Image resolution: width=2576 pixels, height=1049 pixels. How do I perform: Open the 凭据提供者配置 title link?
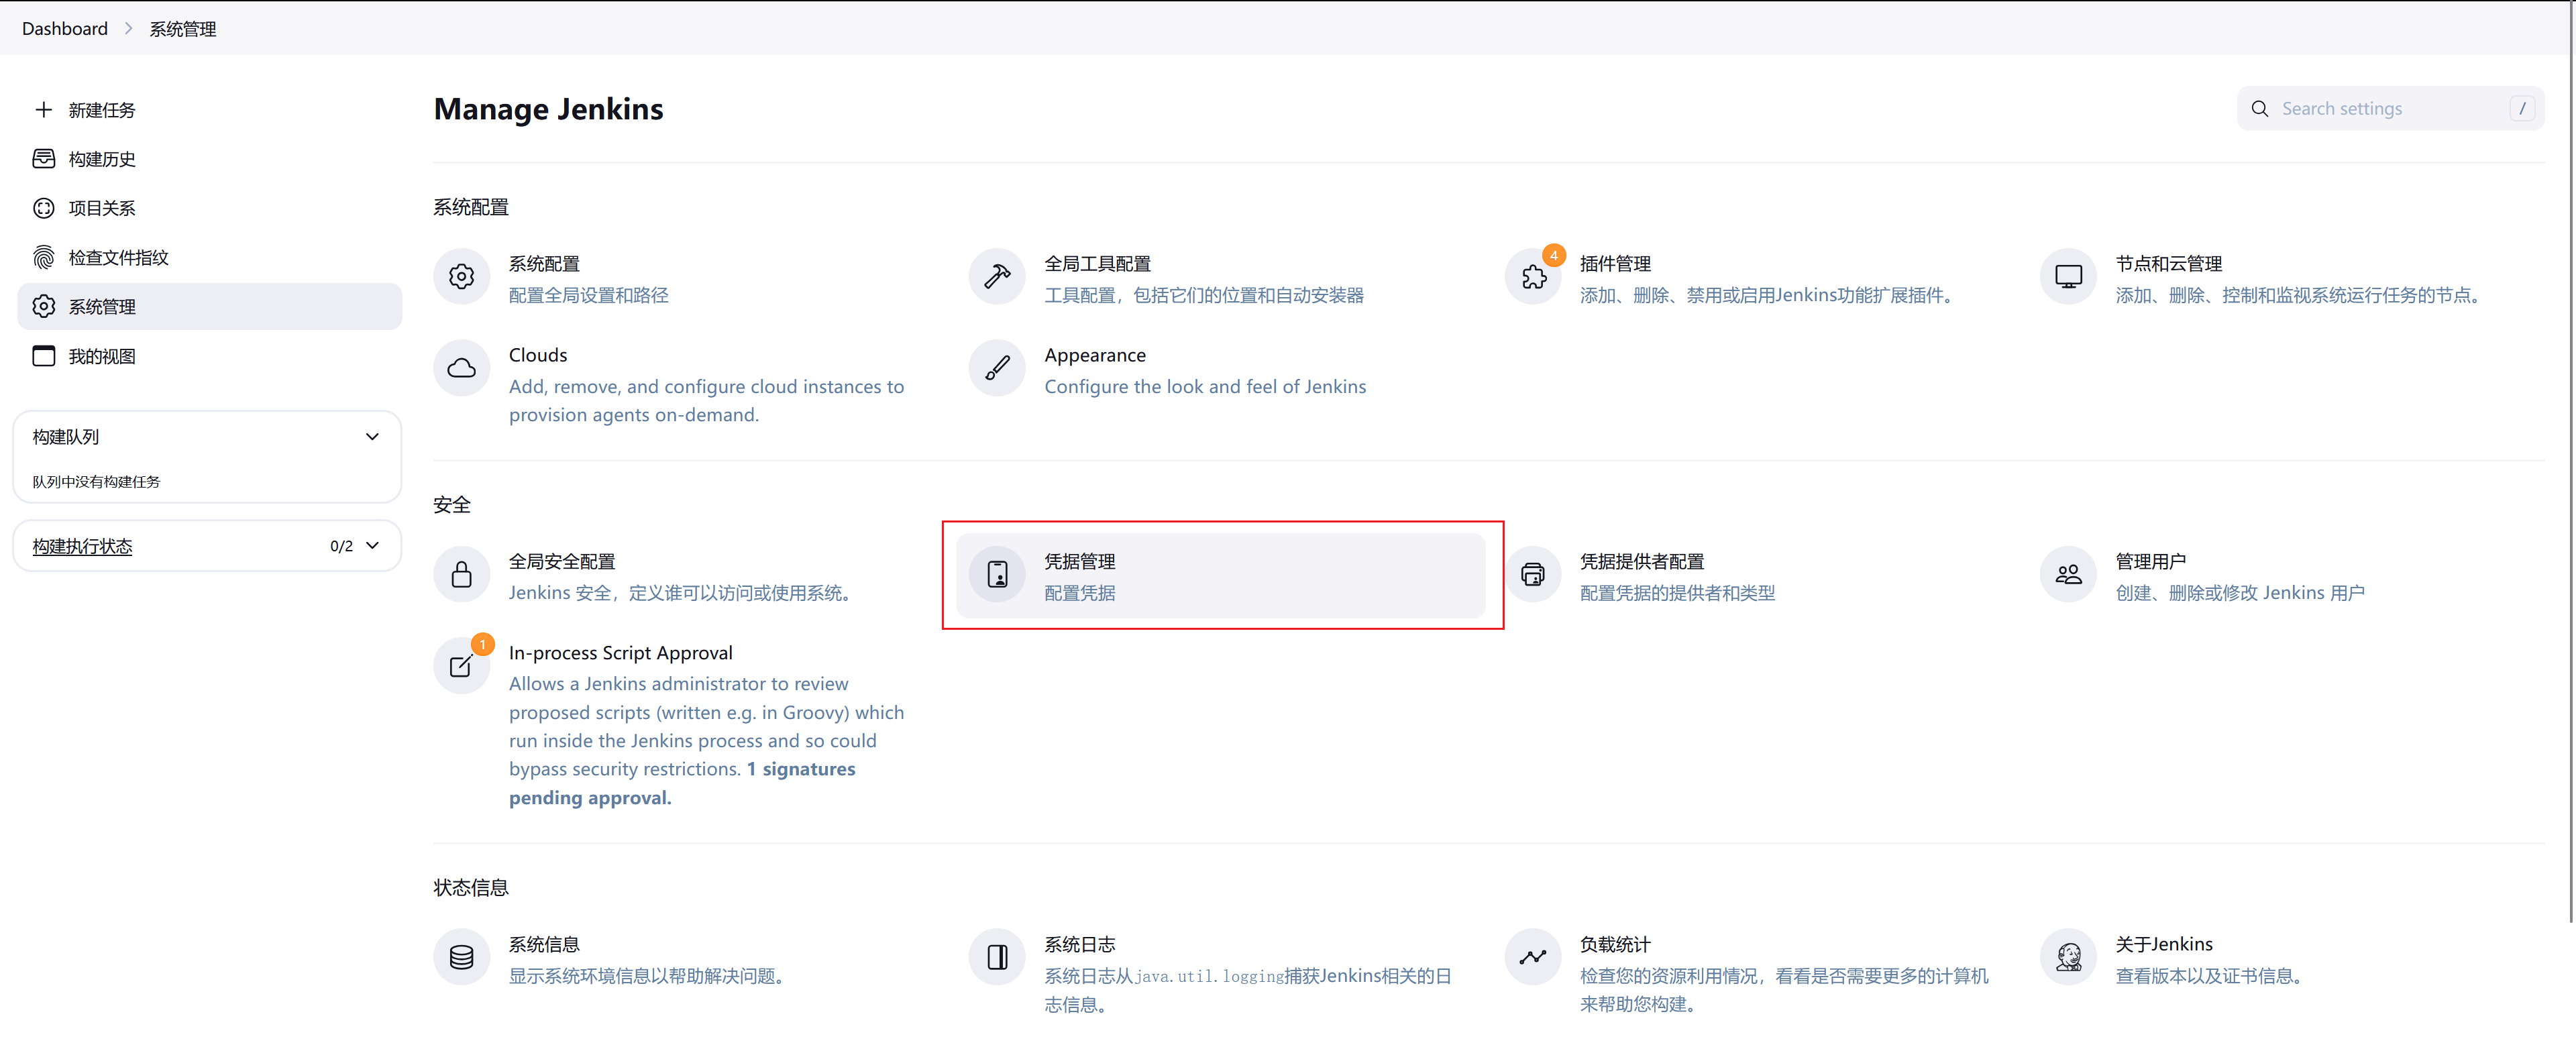tap(1641, 561)
